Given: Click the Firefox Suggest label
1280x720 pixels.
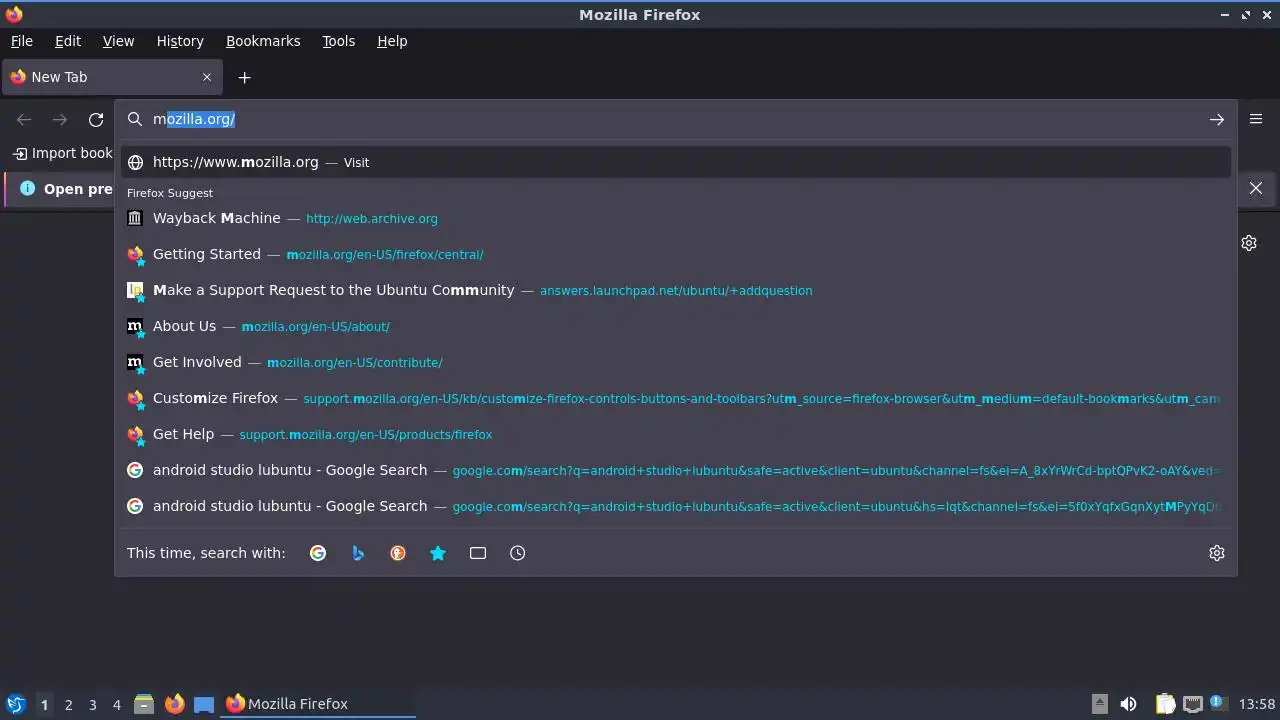Looking at the screenshot, I should pyautogui.click(x=170, y=193).
